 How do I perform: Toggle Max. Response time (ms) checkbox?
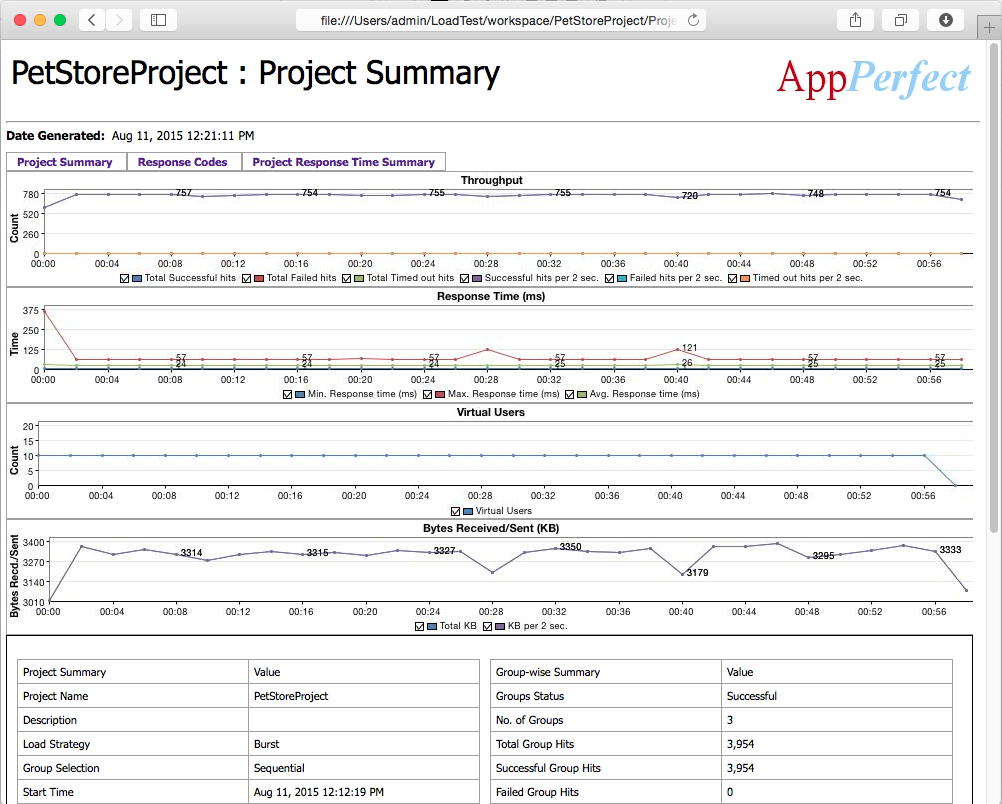428,395
